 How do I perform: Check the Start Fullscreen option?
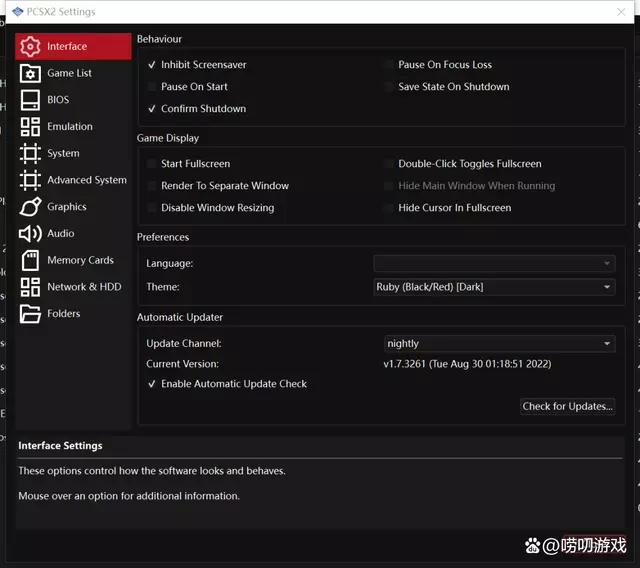(x=152, y=164)
